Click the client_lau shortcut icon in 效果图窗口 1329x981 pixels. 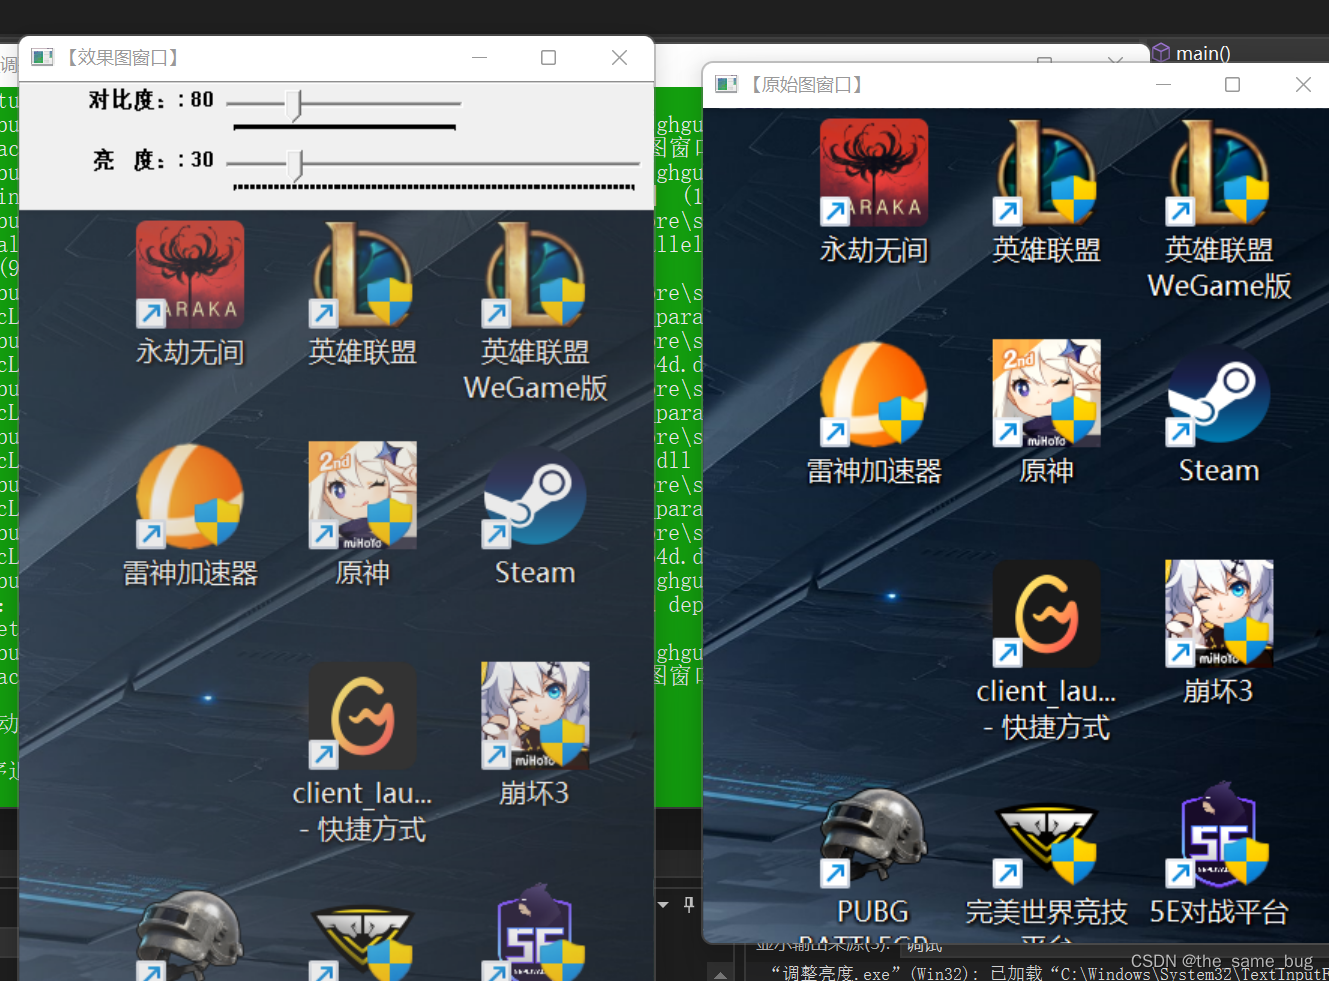coord(363,716)
